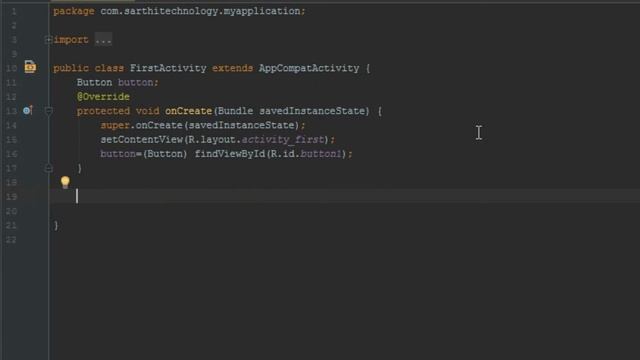The height and width of the screenshot is (360, 640).
Task: Click line number 16 in gutter
Action: (11, 154)
